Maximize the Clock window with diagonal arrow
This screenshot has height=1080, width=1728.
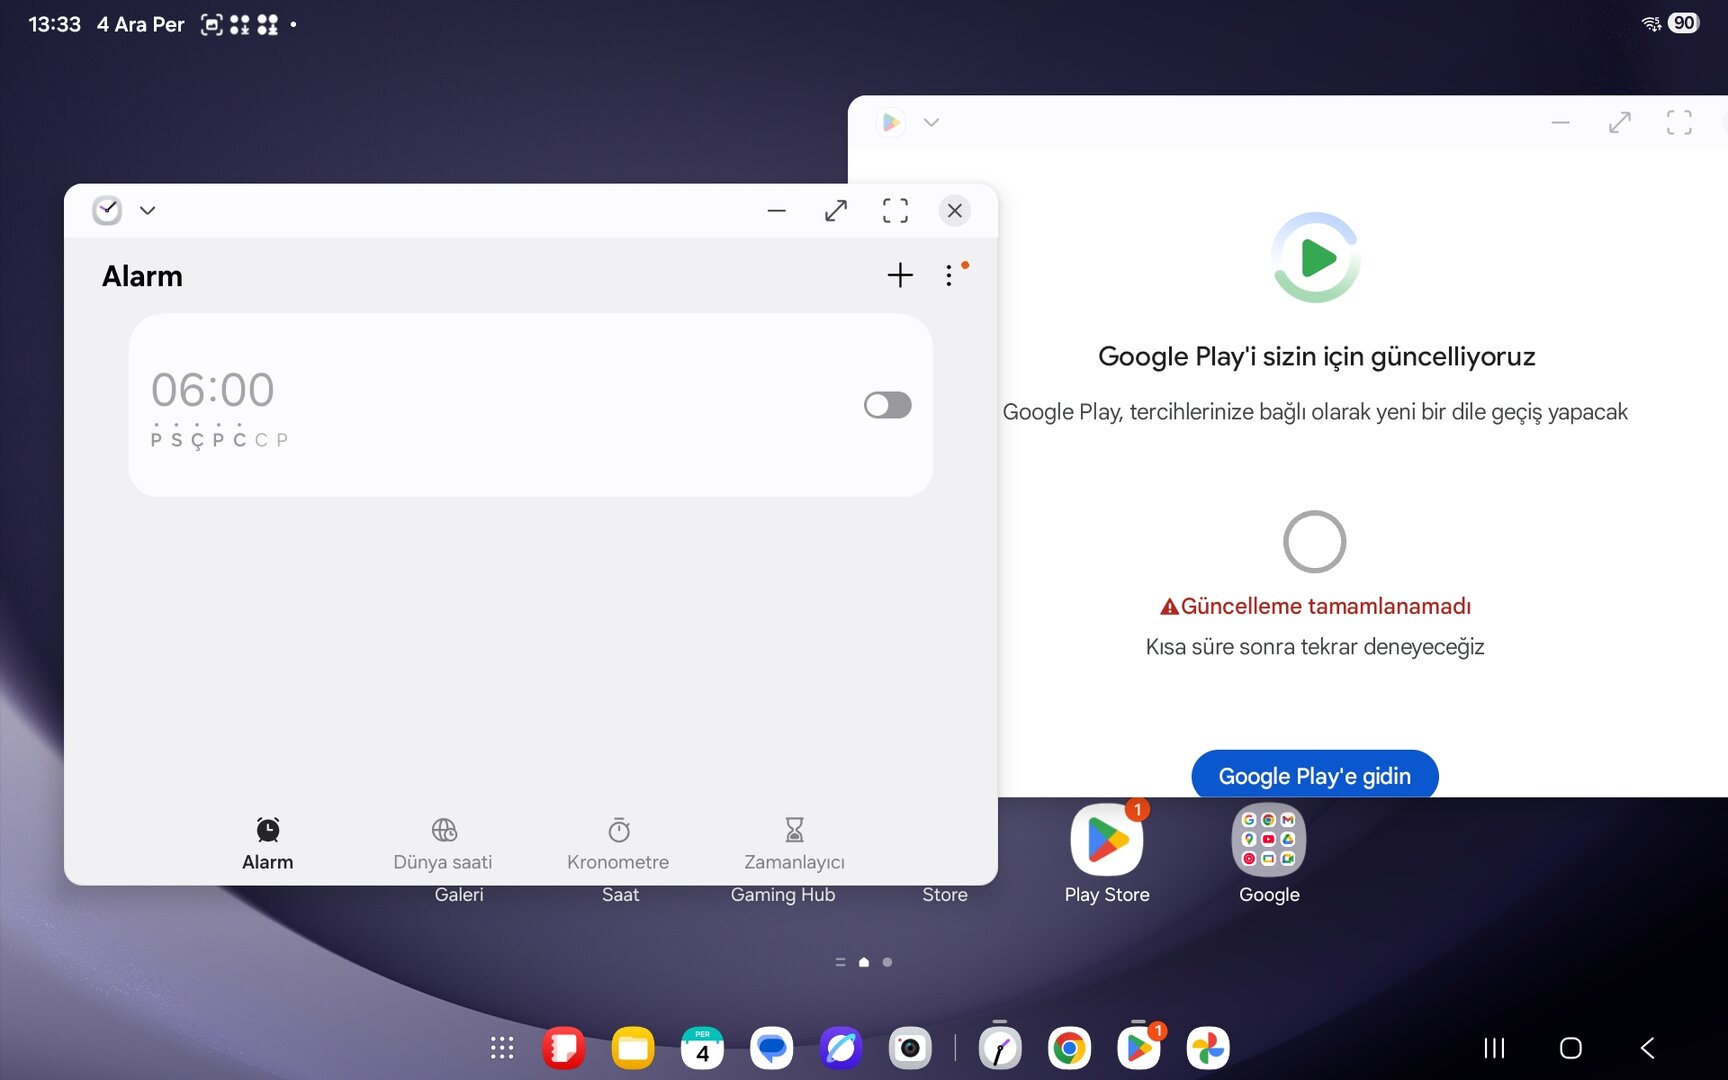point(836,210)
